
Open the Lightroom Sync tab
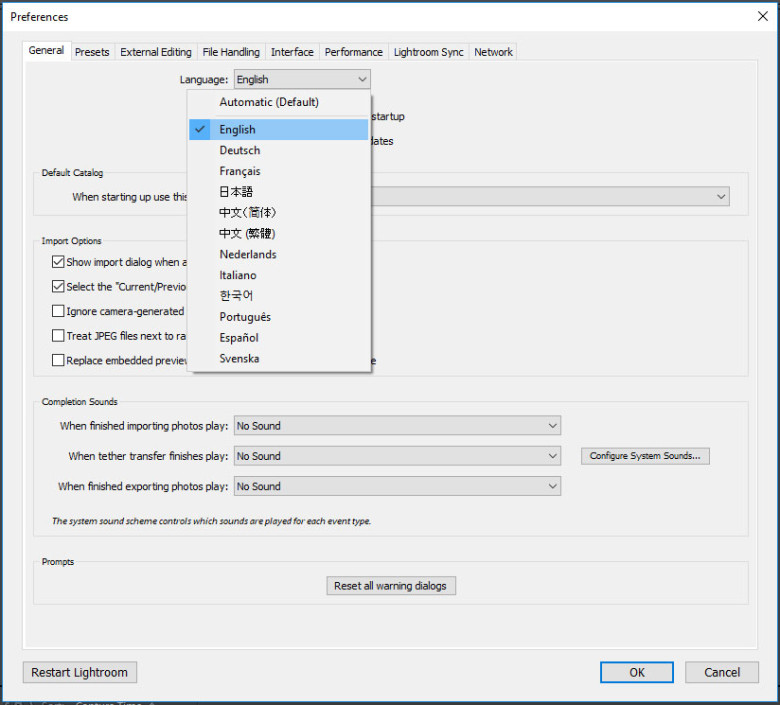tap(428, 52)
